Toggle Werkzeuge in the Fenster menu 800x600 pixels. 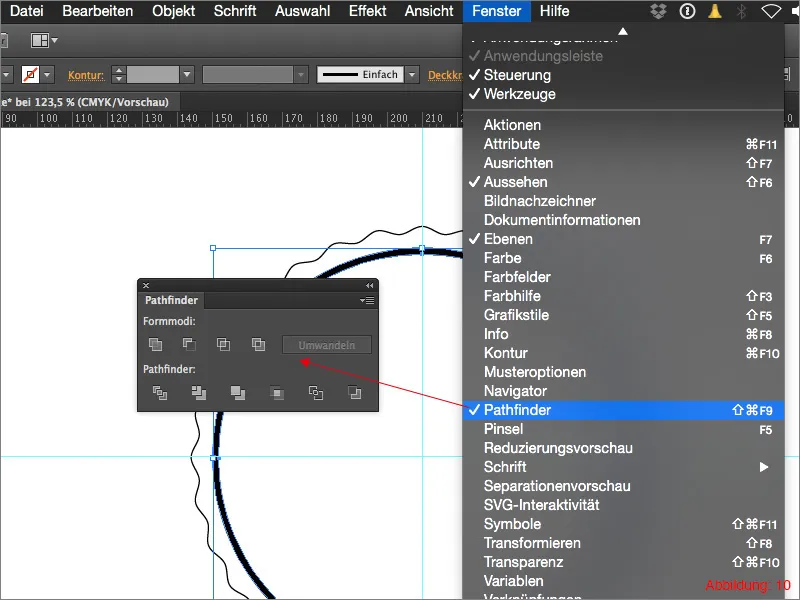[x=623, y=94]
